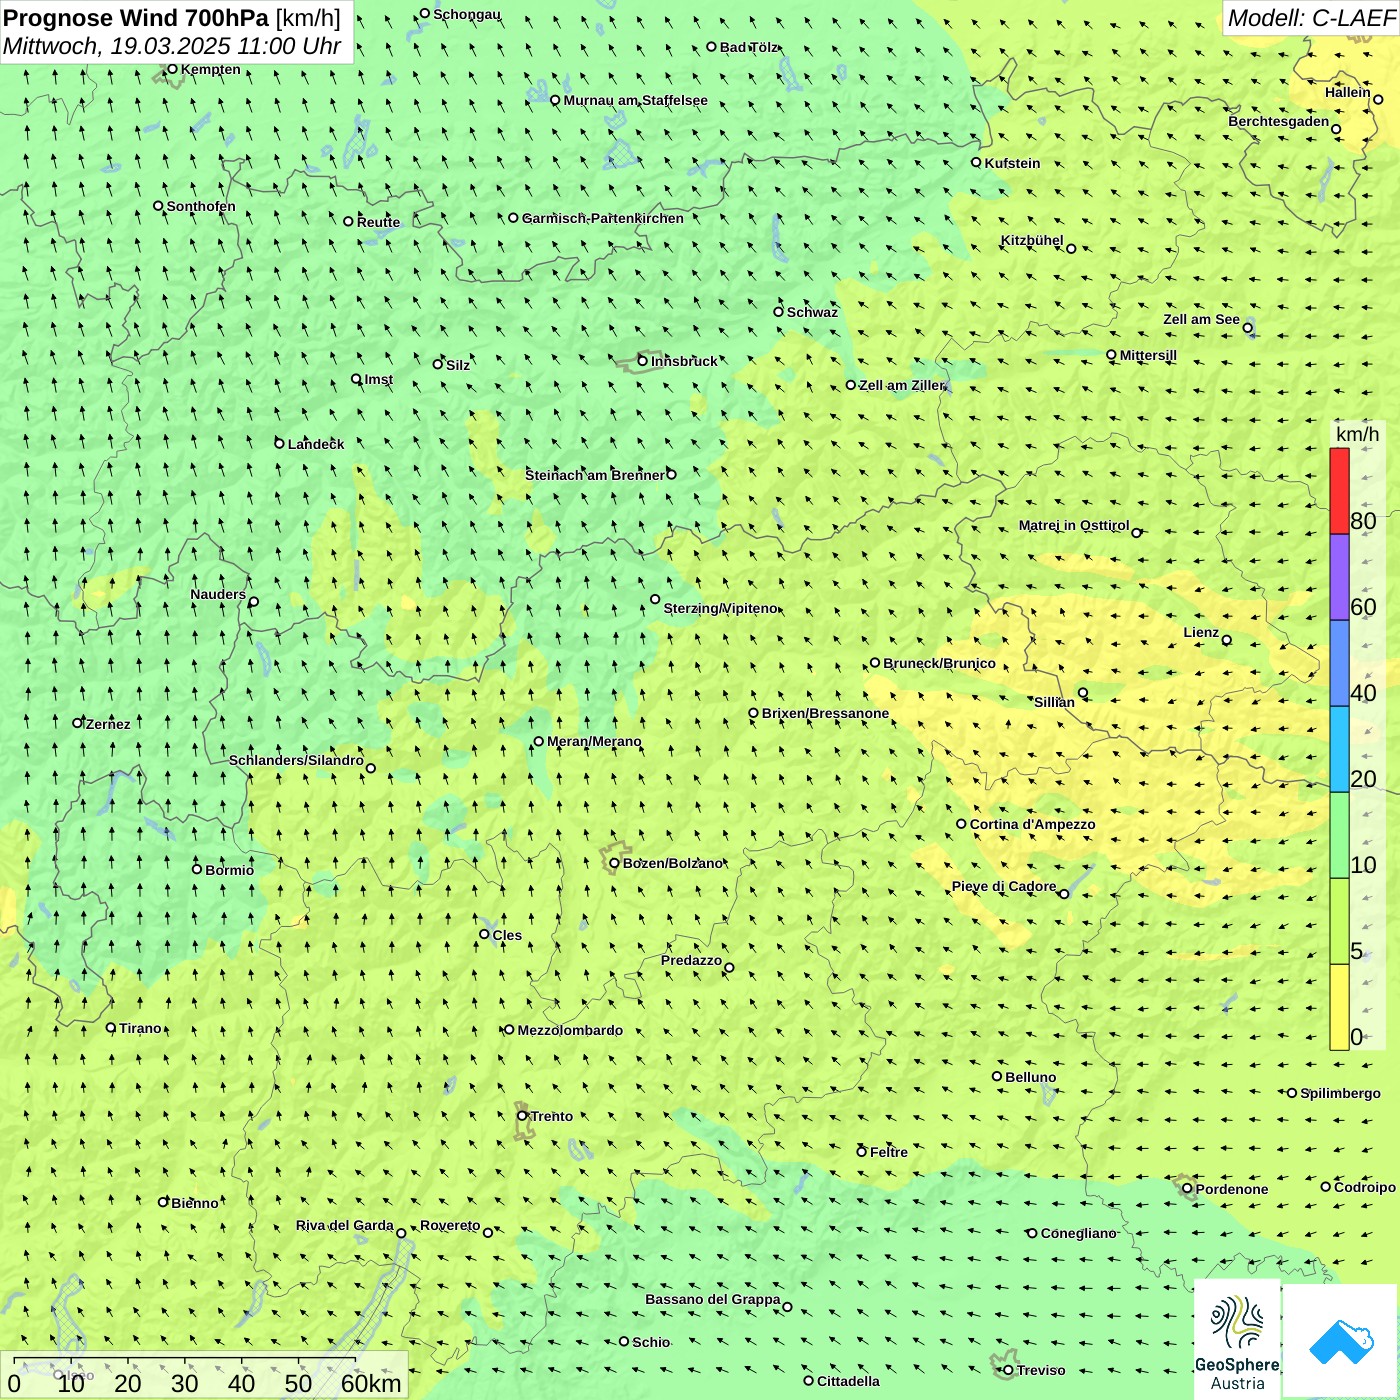Select the Pordenone city label
The image size is (1400, 1400).
click(1232, 1189)
